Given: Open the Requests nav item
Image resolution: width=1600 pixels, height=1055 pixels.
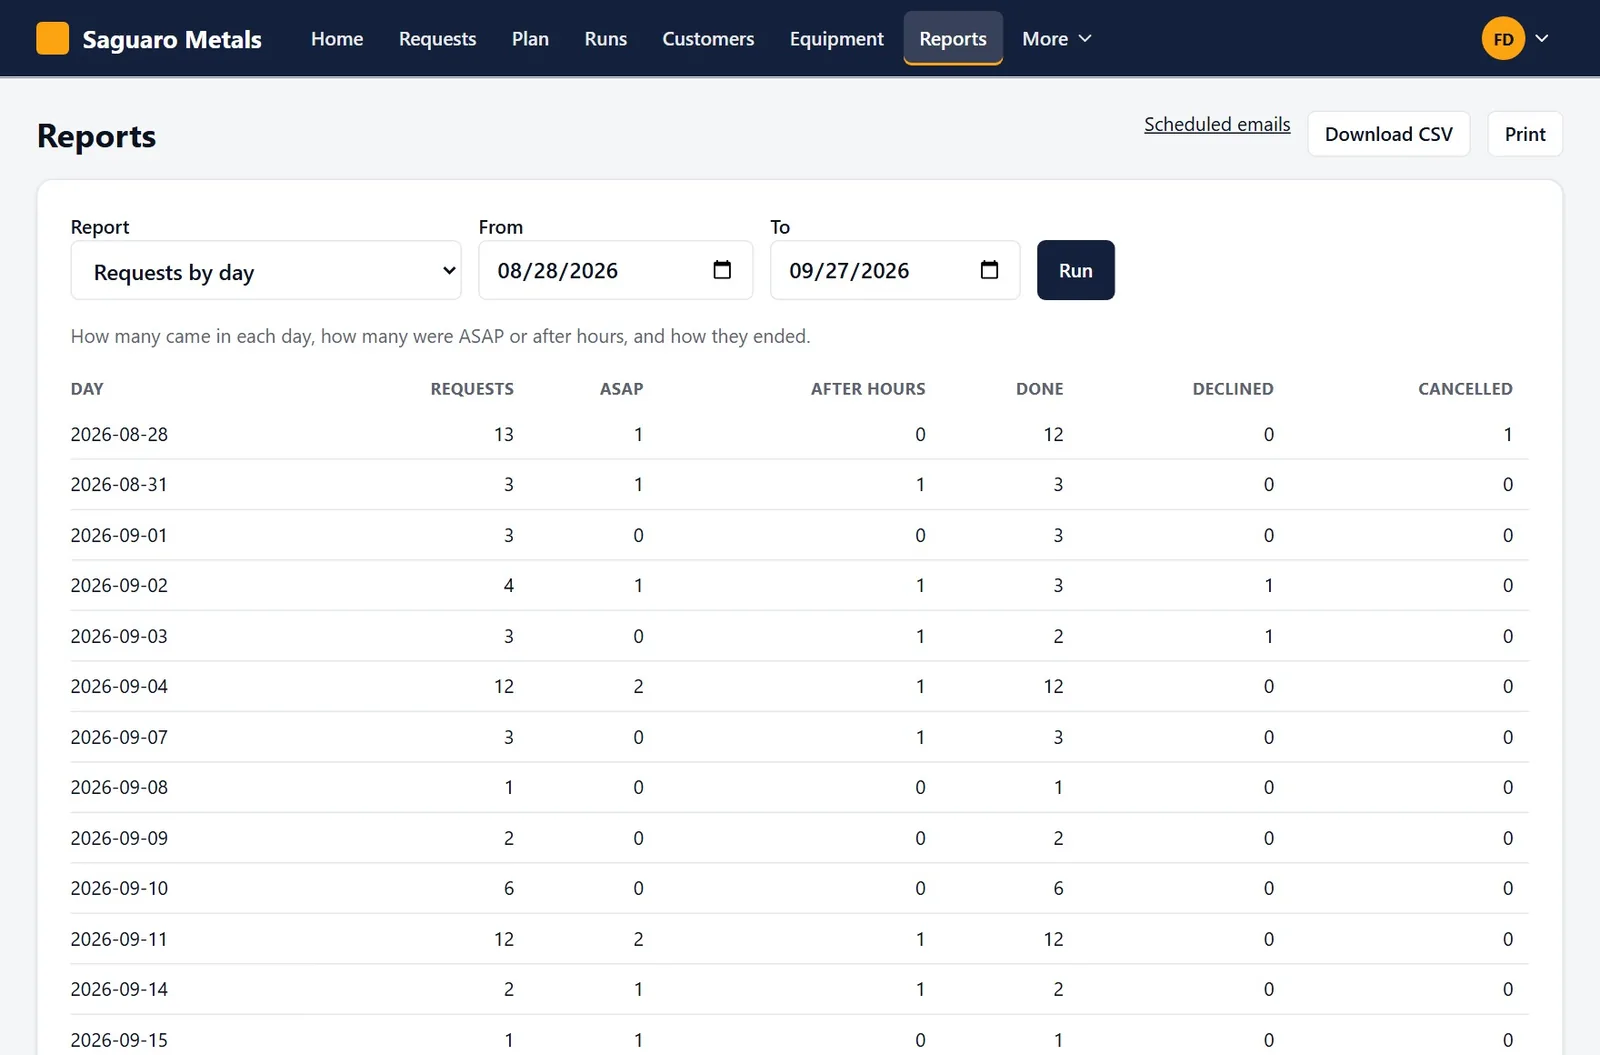Looking at the screenshot, I should coord(437,39).
